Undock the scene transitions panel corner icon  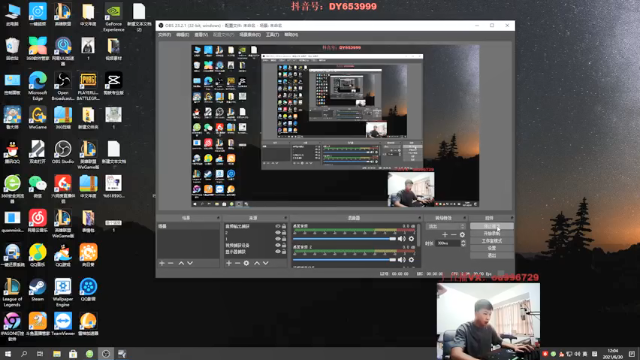click(464, 218)
